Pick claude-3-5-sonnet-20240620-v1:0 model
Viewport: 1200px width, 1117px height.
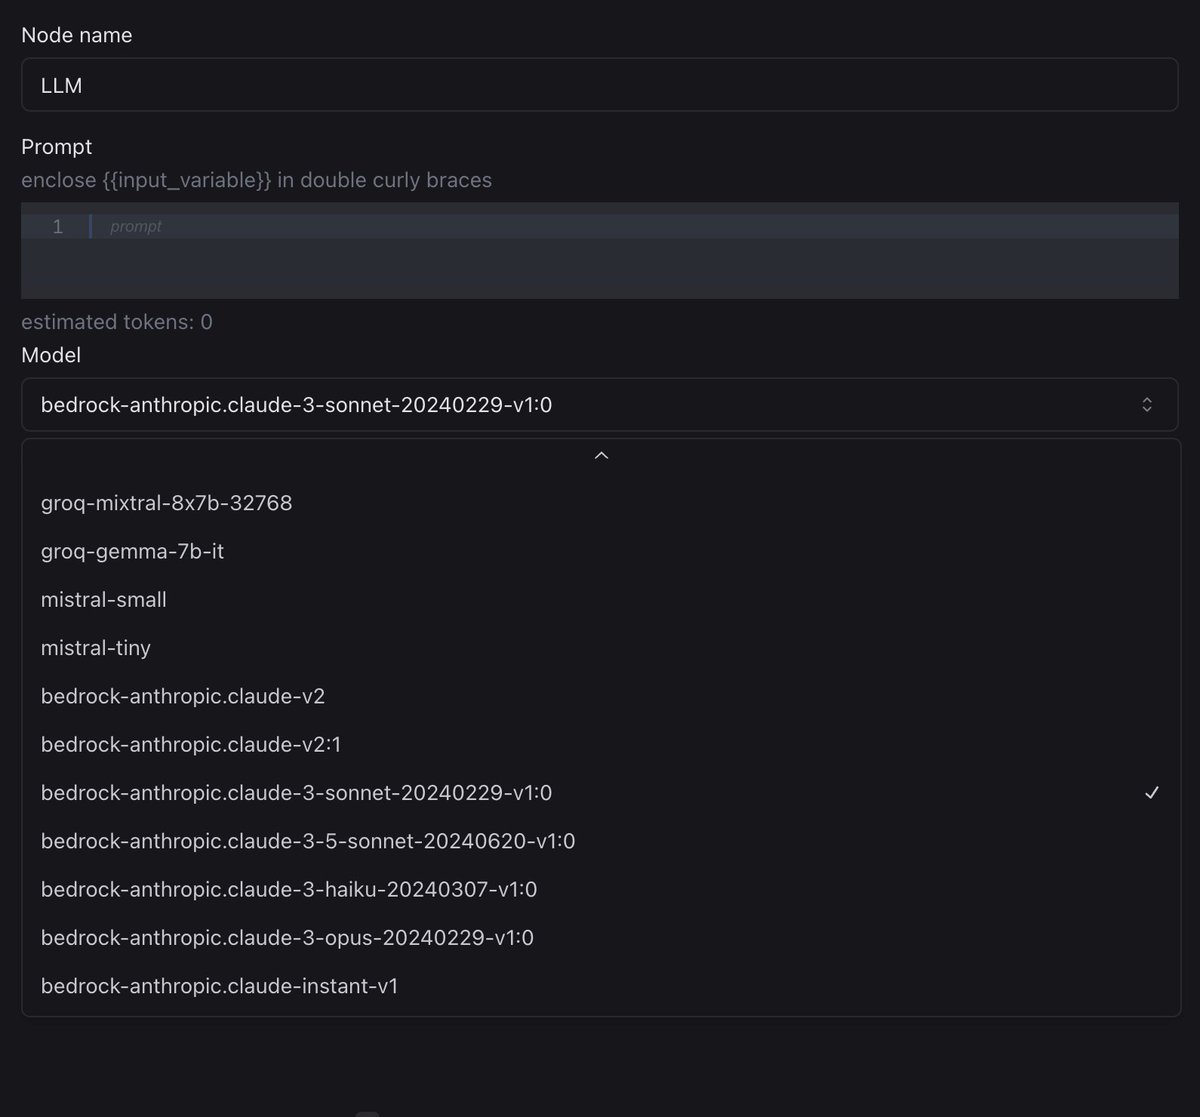(601, 841)
